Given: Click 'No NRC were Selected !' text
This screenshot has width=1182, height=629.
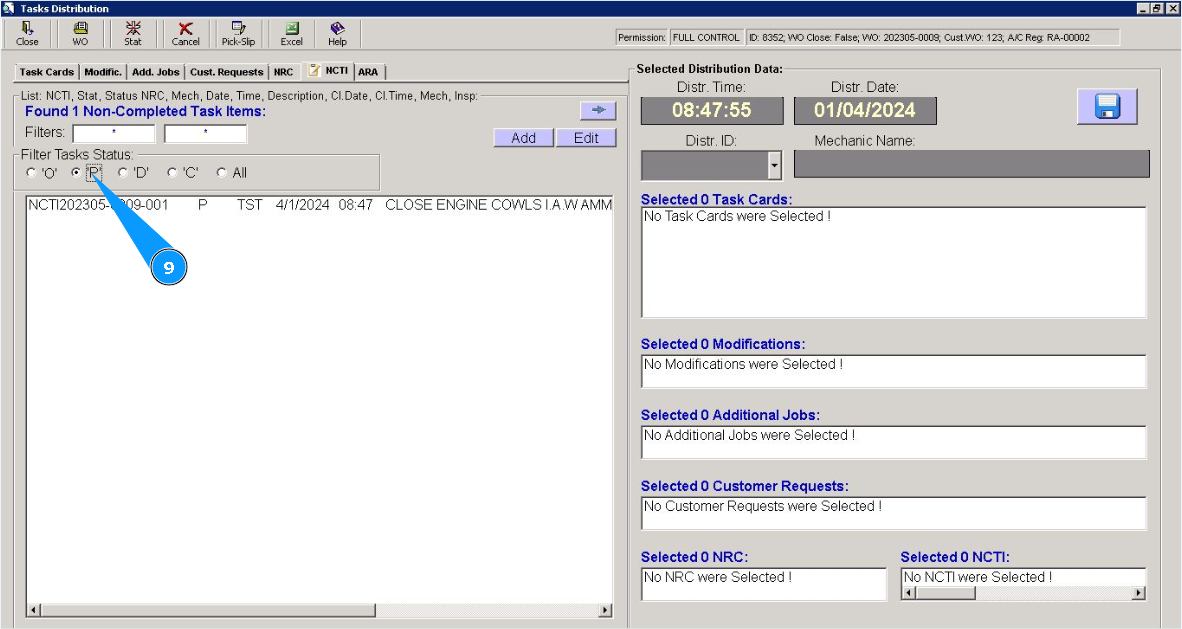Looking at the screenshot, I should pyautogui.click(x=717, y=577).
